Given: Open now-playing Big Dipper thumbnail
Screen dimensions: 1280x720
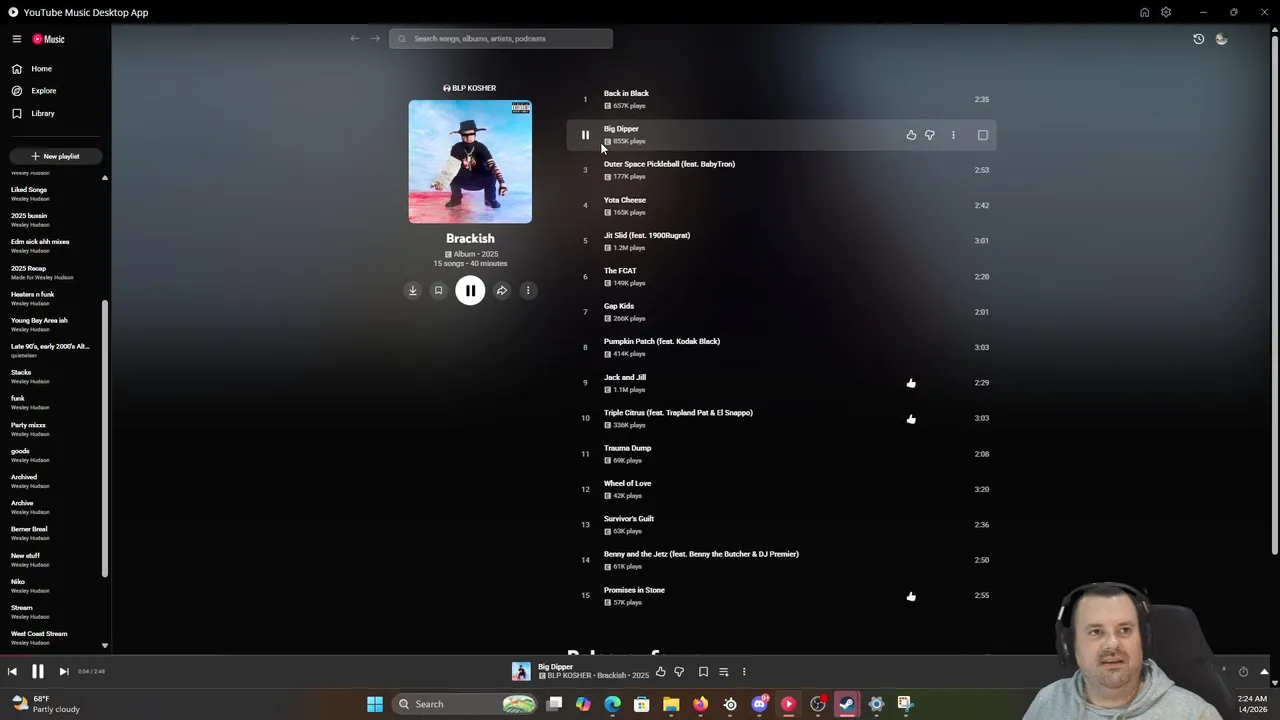Looking at the screenshot, I should pos(521,672).
